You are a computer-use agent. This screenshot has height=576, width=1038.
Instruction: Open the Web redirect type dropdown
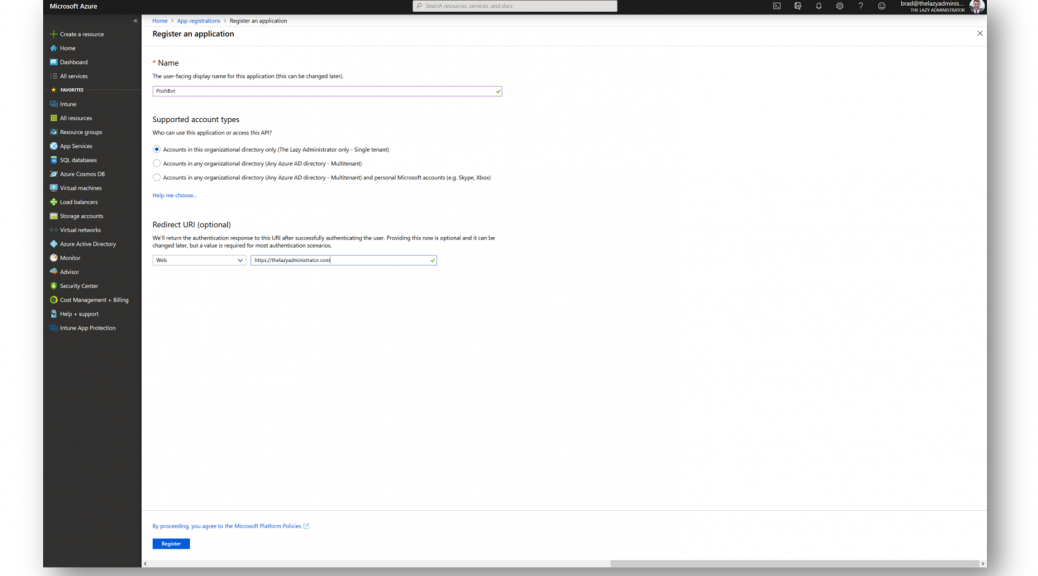pyautogui.click(x=199, y=260)
